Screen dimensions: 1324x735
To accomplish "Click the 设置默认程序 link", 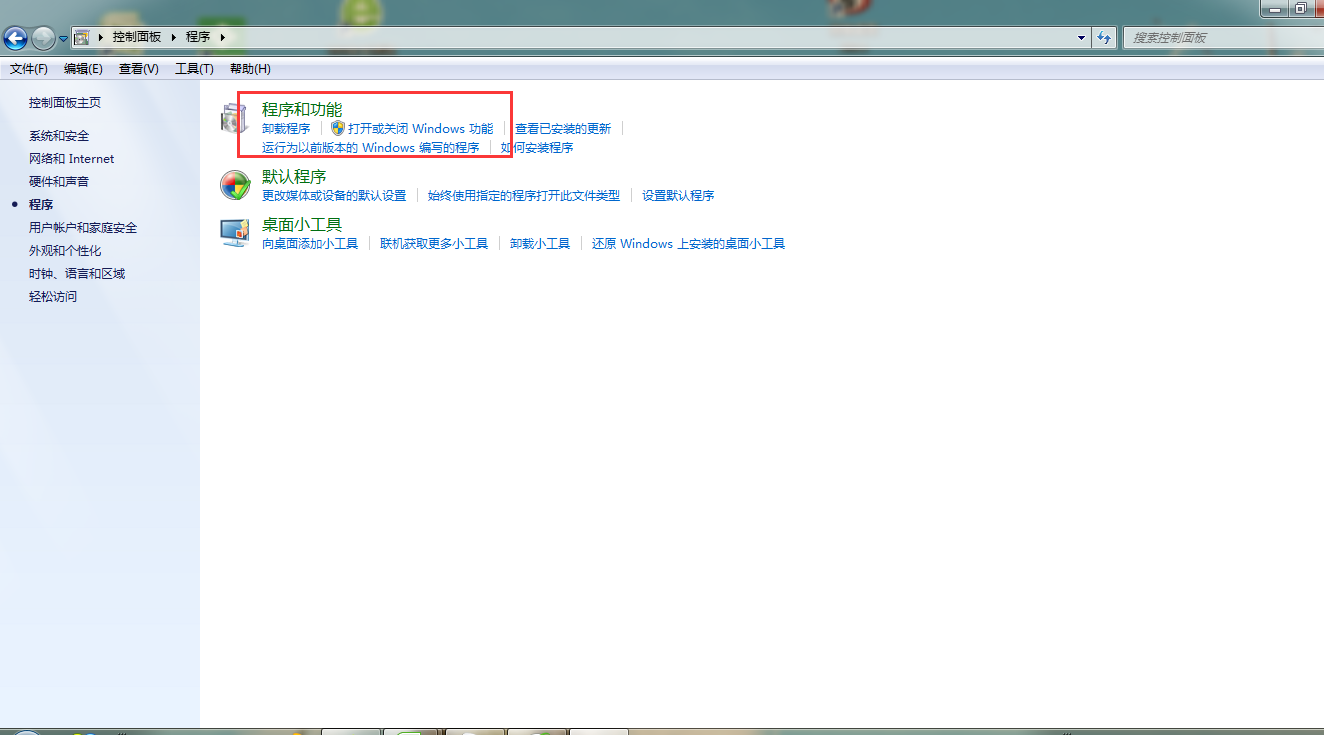I will (x=678, y=196).
